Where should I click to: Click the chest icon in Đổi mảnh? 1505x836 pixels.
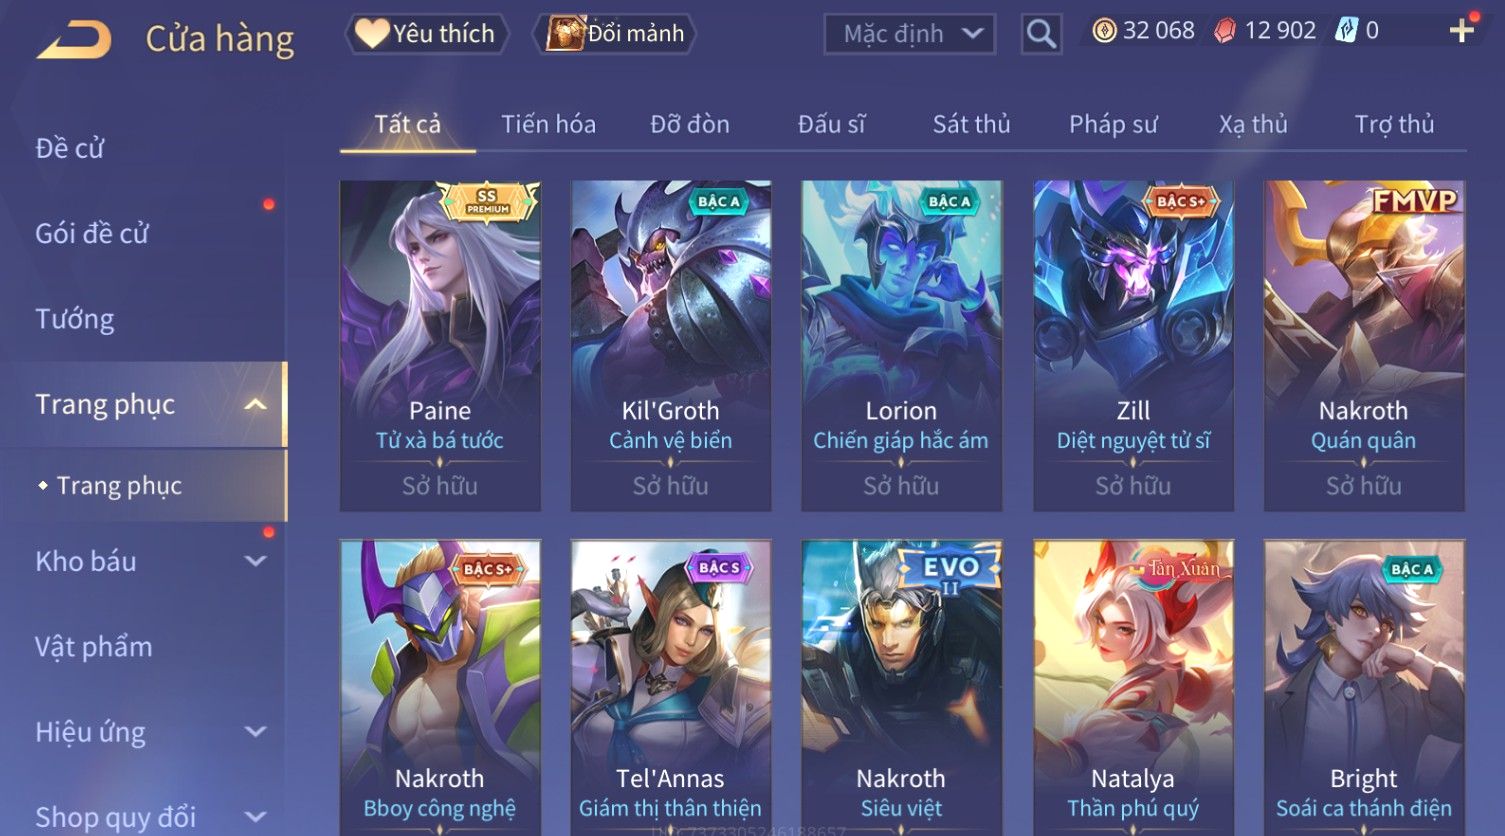(565, 34)
